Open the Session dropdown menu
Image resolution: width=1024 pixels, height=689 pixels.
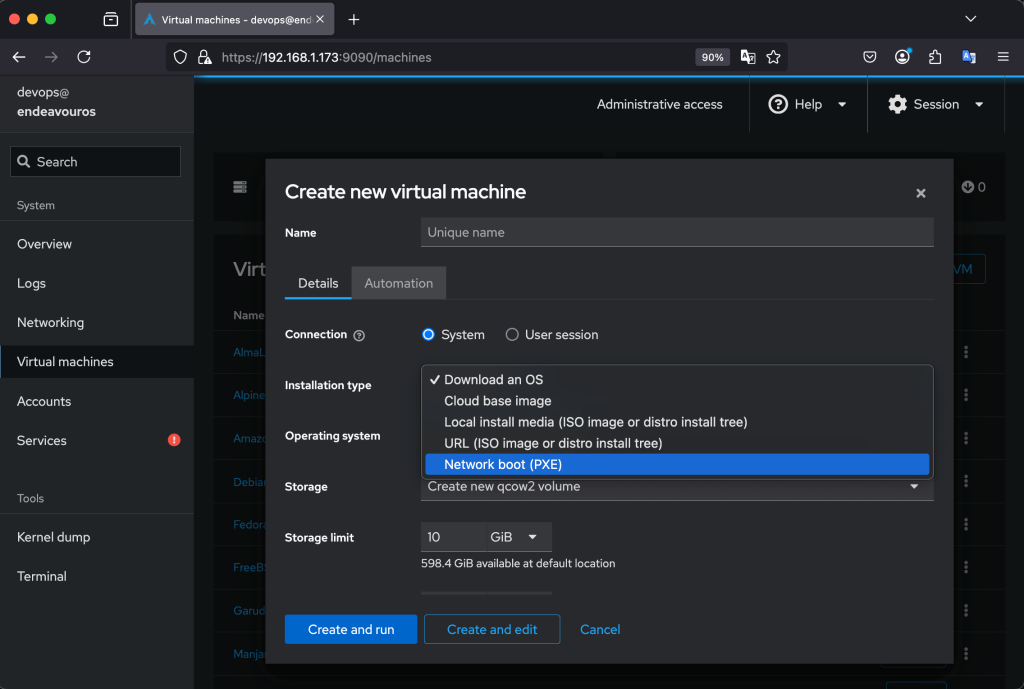click(x=935, y=104)
